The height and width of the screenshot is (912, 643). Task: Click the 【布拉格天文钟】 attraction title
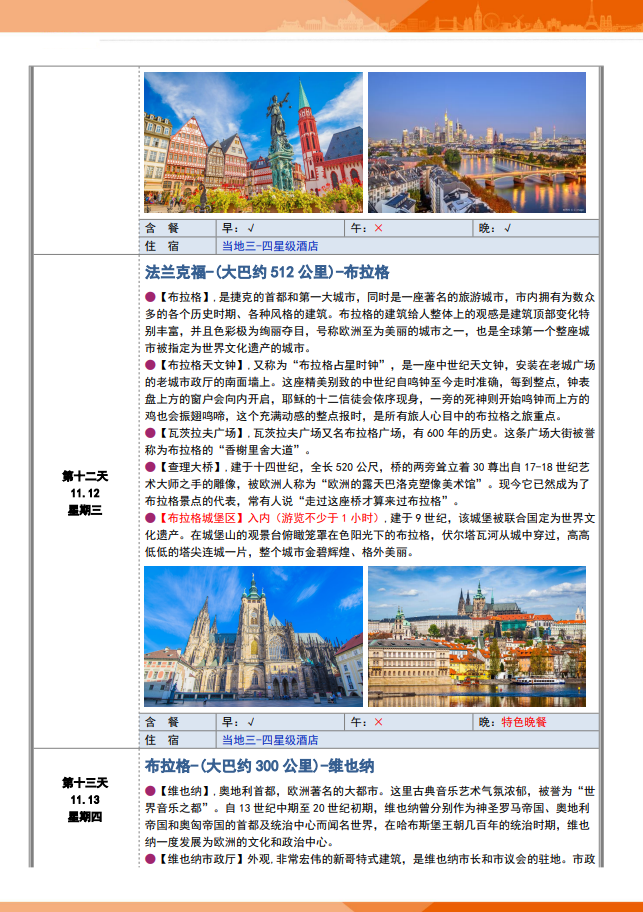202,365
